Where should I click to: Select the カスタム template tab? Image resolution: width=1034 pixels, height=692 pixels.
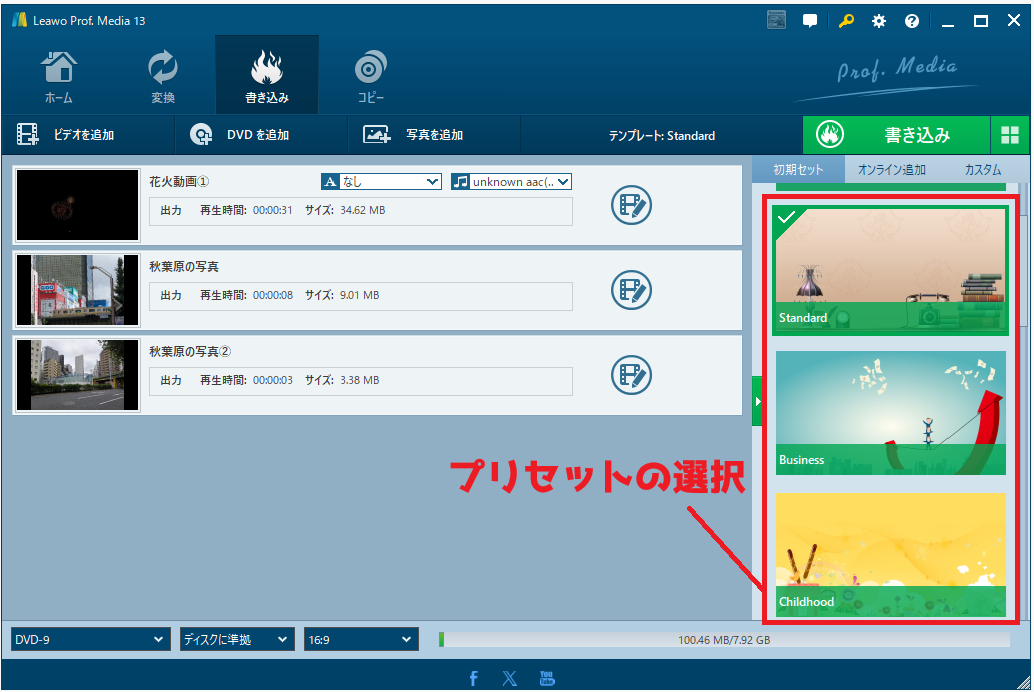983,170
